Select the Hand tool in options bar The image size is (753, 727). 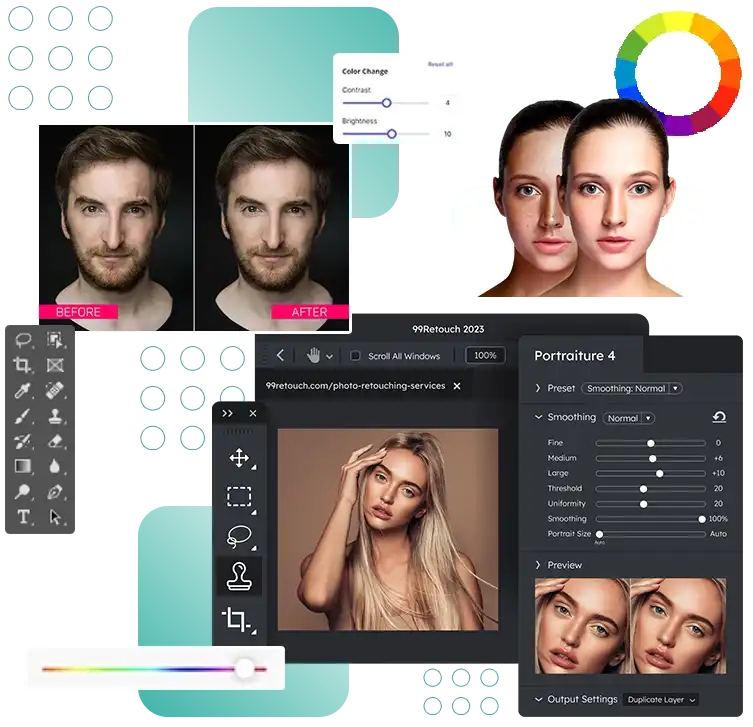[x=314, y=356]
